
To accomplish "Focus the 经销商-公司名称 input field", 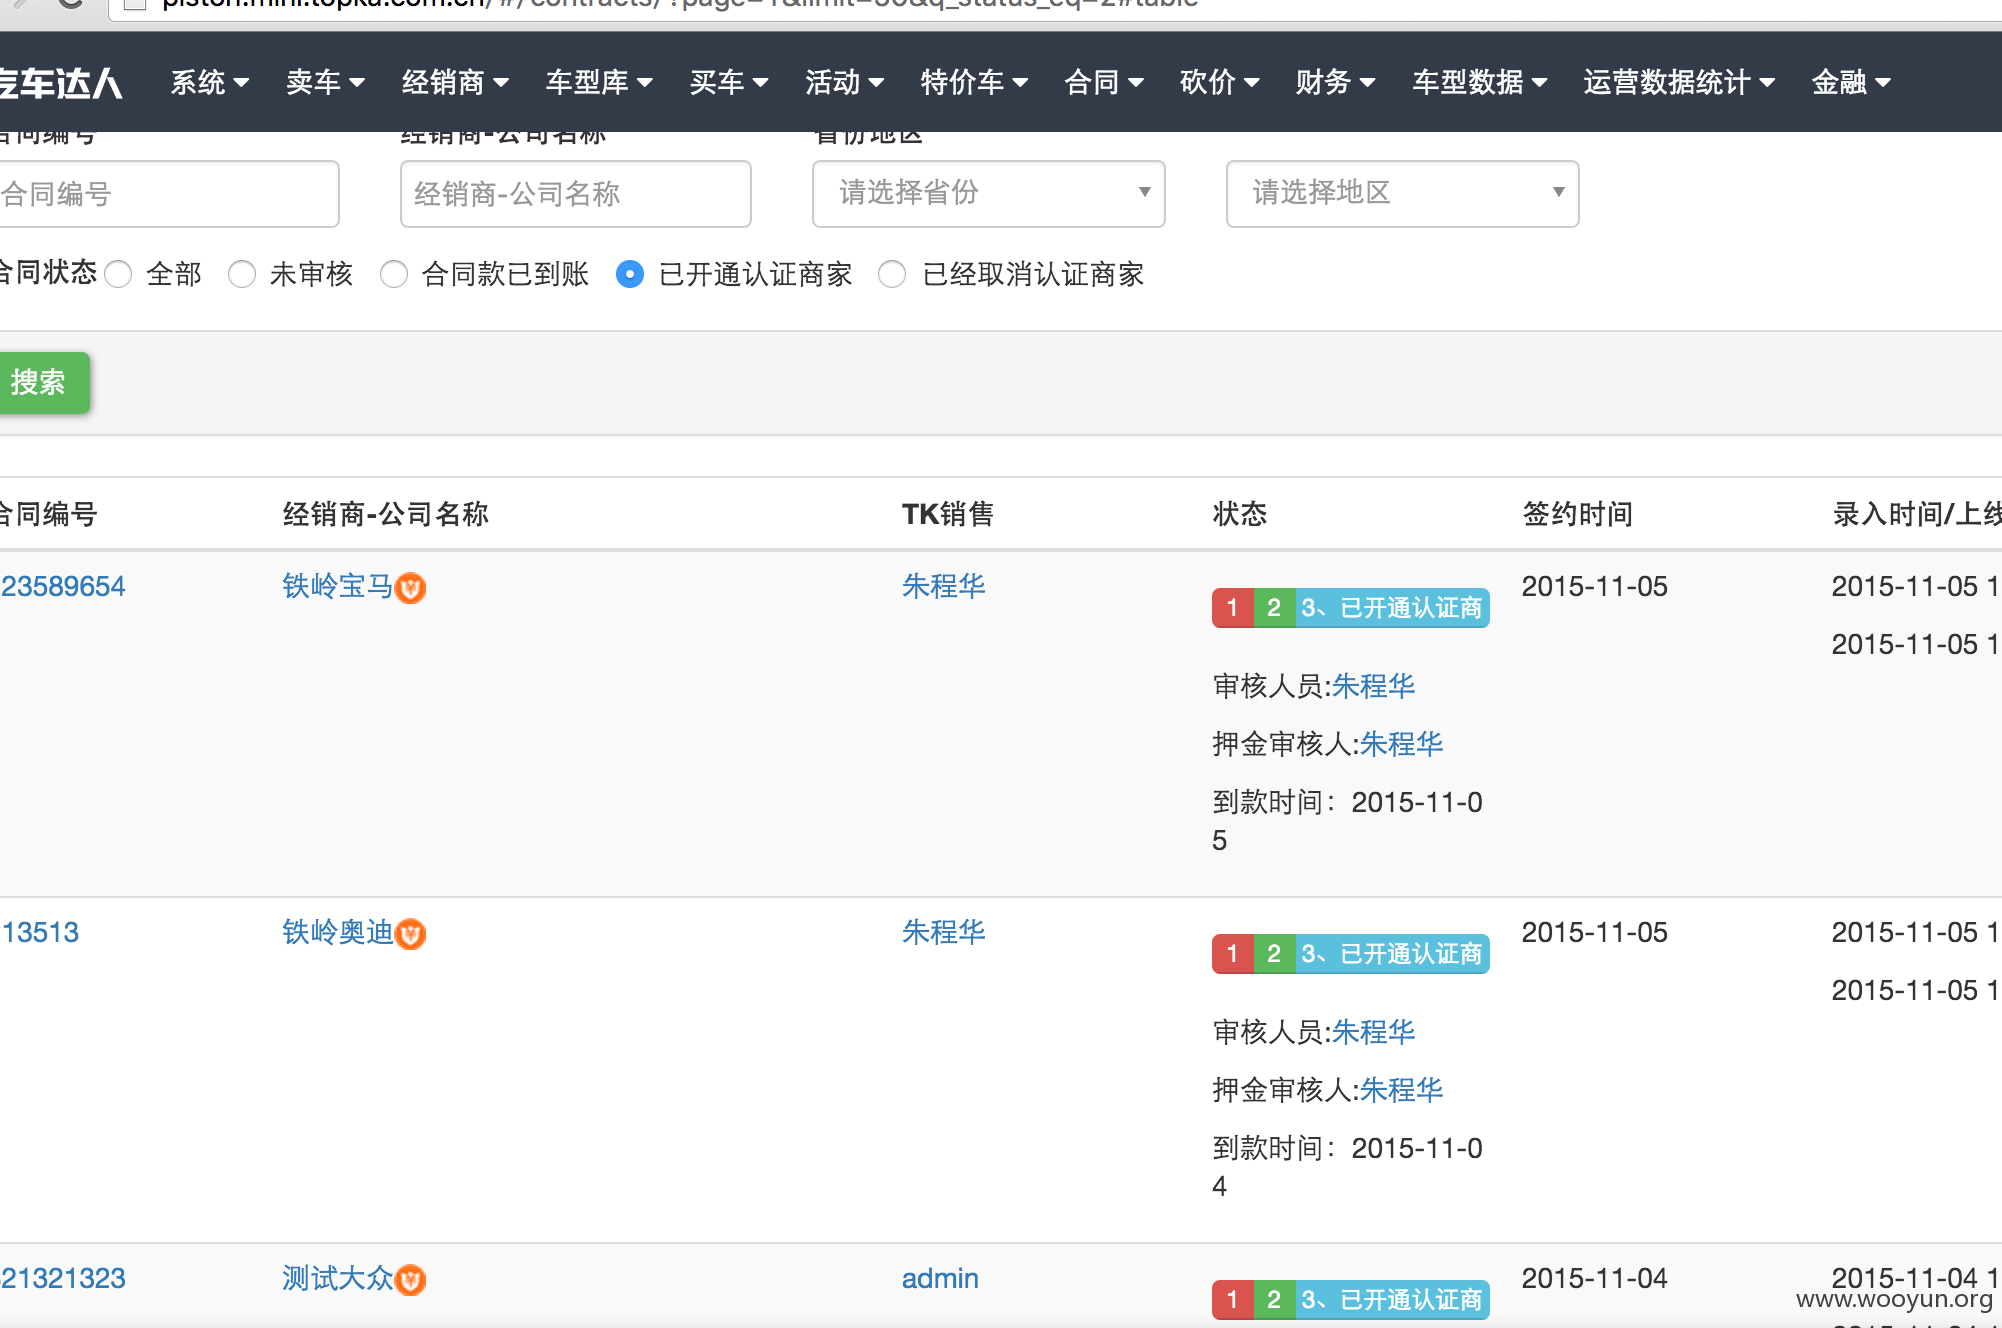I will tap(576, 194).
